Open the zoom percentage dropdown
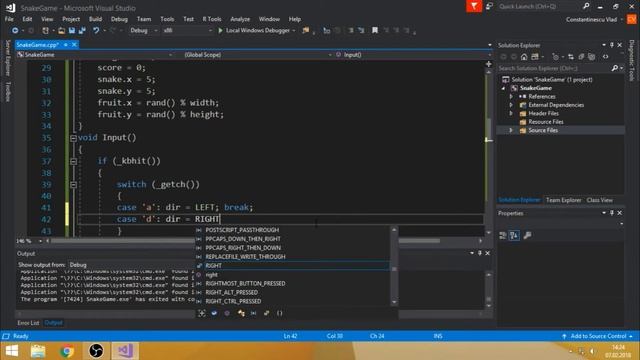Screen dimensions: 640x360 tap(40, 241)
